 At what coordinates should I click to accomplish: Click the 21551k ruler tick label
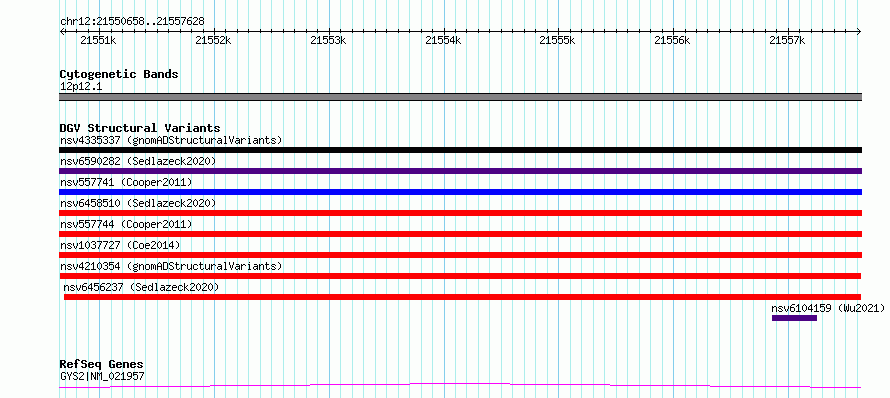pyautogui.click(x=98, y=40)
